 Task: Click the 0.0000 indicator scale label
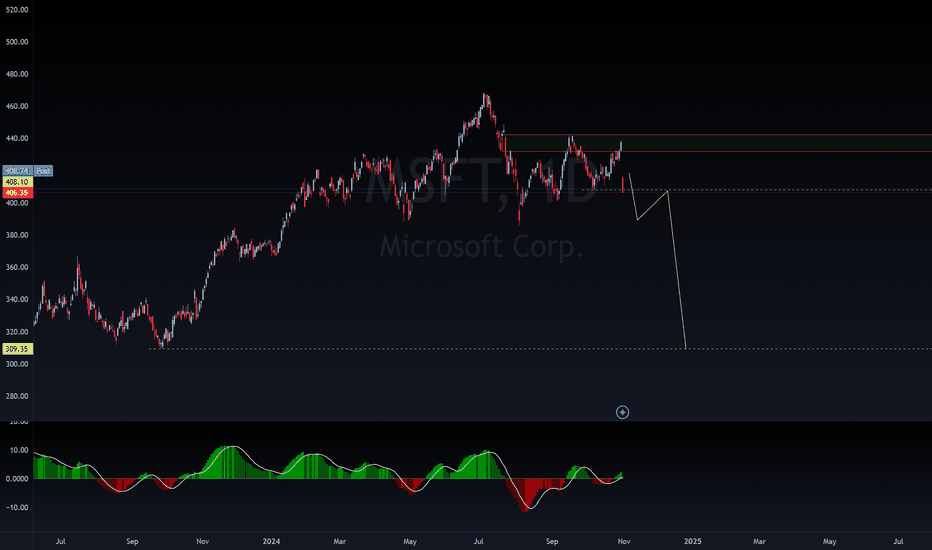point(17,479)
